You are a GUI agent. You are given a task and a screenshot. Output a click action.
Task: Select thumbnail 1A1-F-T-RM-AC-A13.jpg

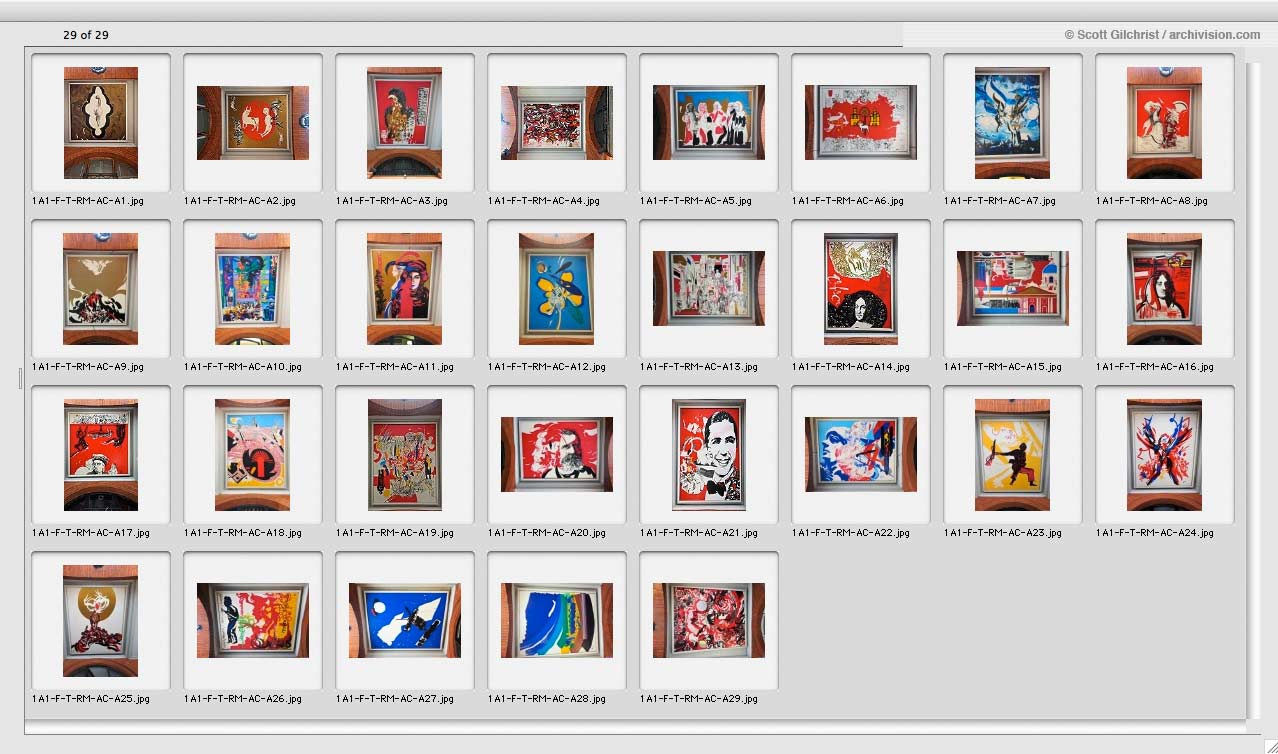click(x=709, y=289)
